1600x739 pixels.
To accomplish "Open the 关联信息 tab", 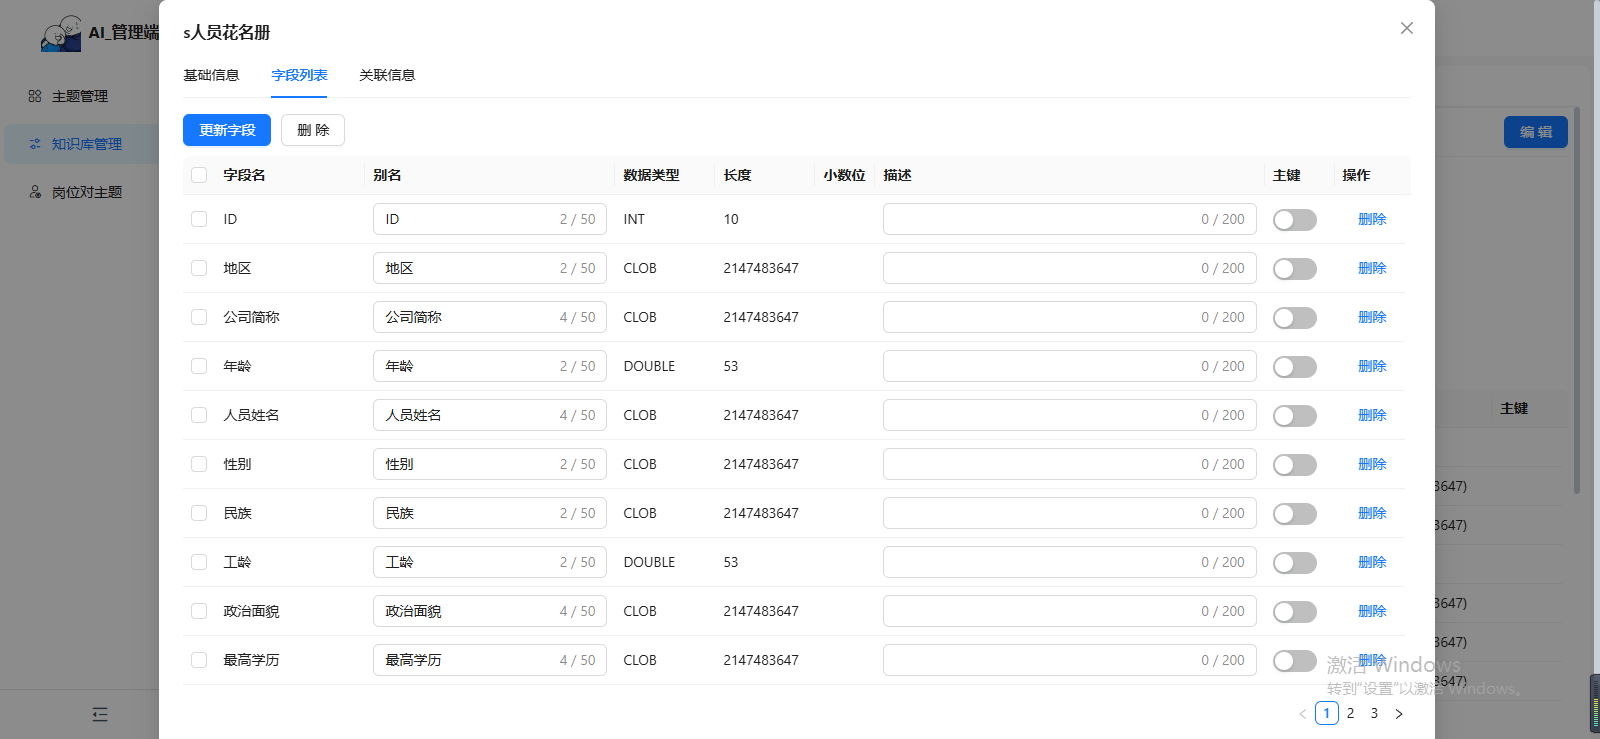I will (387, 75).
